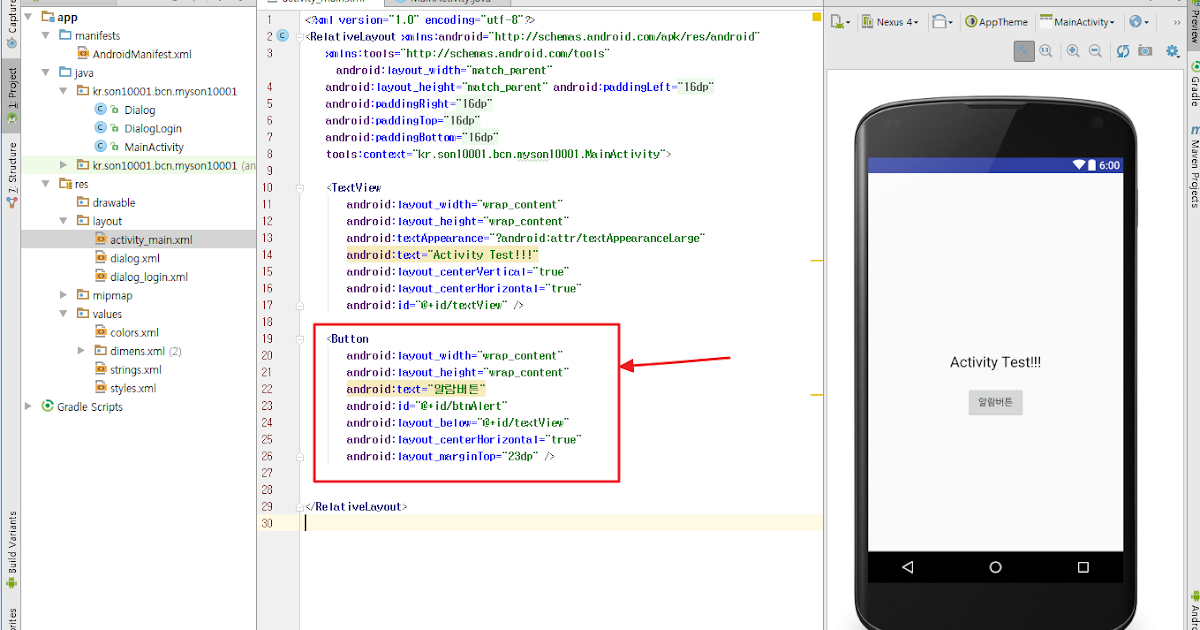Collapse the java folder
Image resolution: width=1200 pixels, height=630 pixels.
47,72
